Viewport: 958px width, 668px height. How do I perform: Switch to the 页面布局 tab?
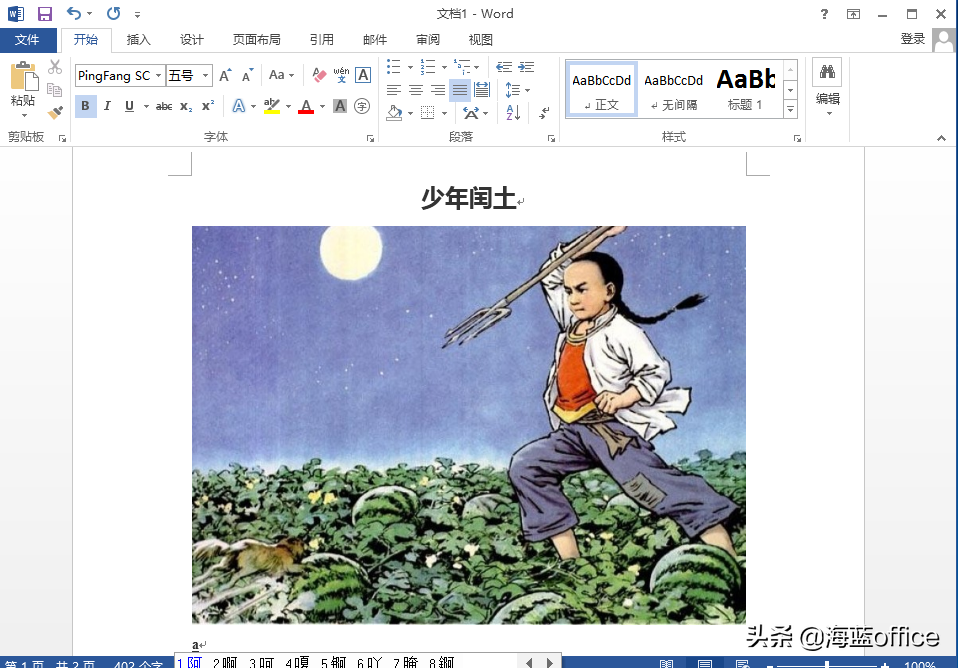257,40
